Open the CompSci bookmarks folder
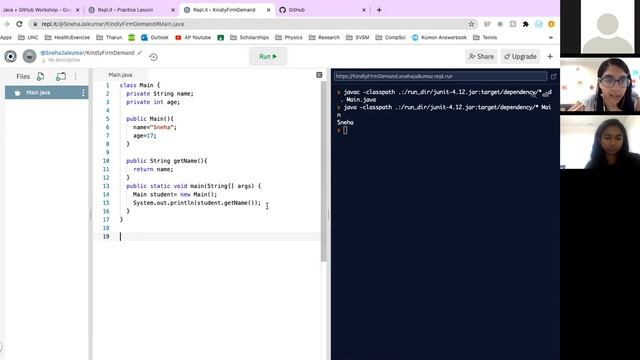Screen dimensions: 640x360 [390, 38]
